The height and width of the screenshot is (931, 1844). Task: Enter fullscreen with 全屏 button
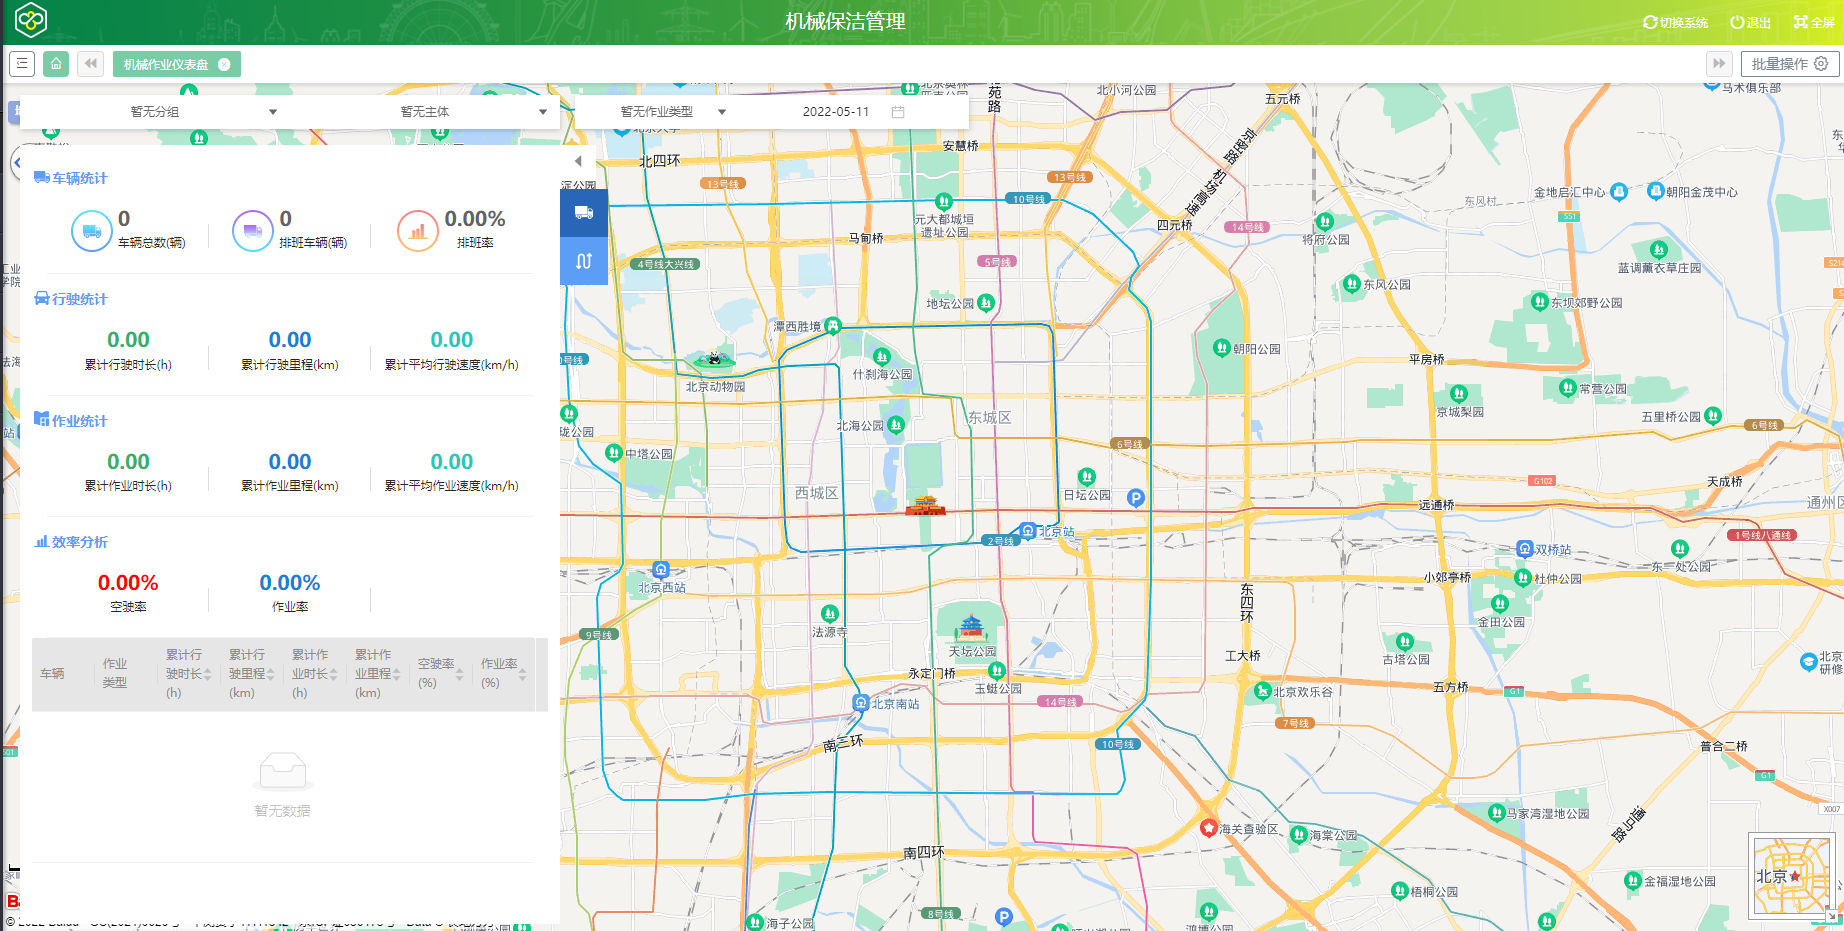(1814, 22)
